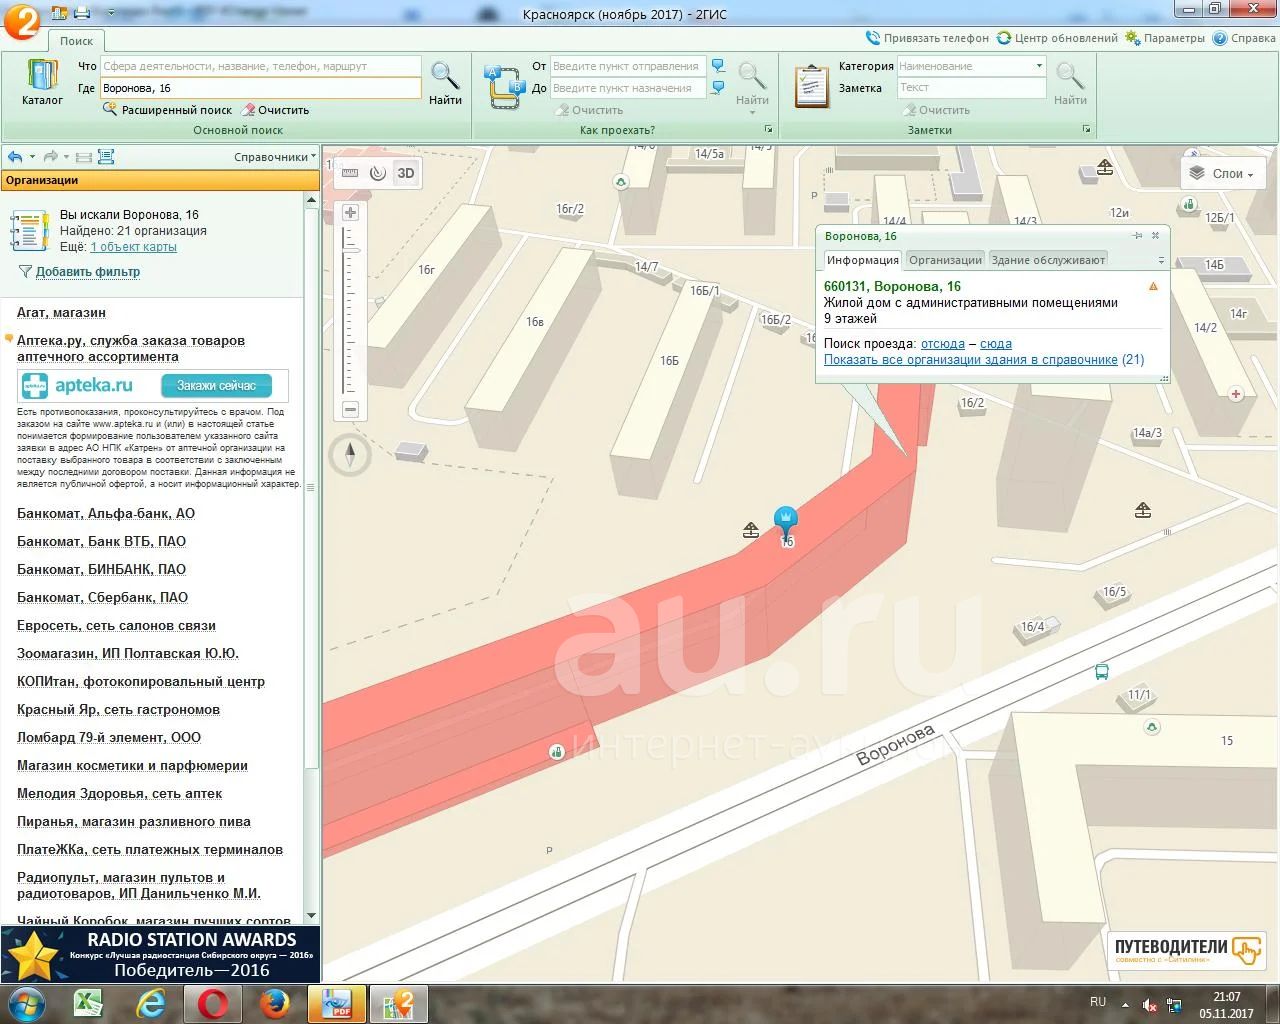1280x1024 pixels.
Task: Click the Windows Start button
Action: (x=26, y=1002)
